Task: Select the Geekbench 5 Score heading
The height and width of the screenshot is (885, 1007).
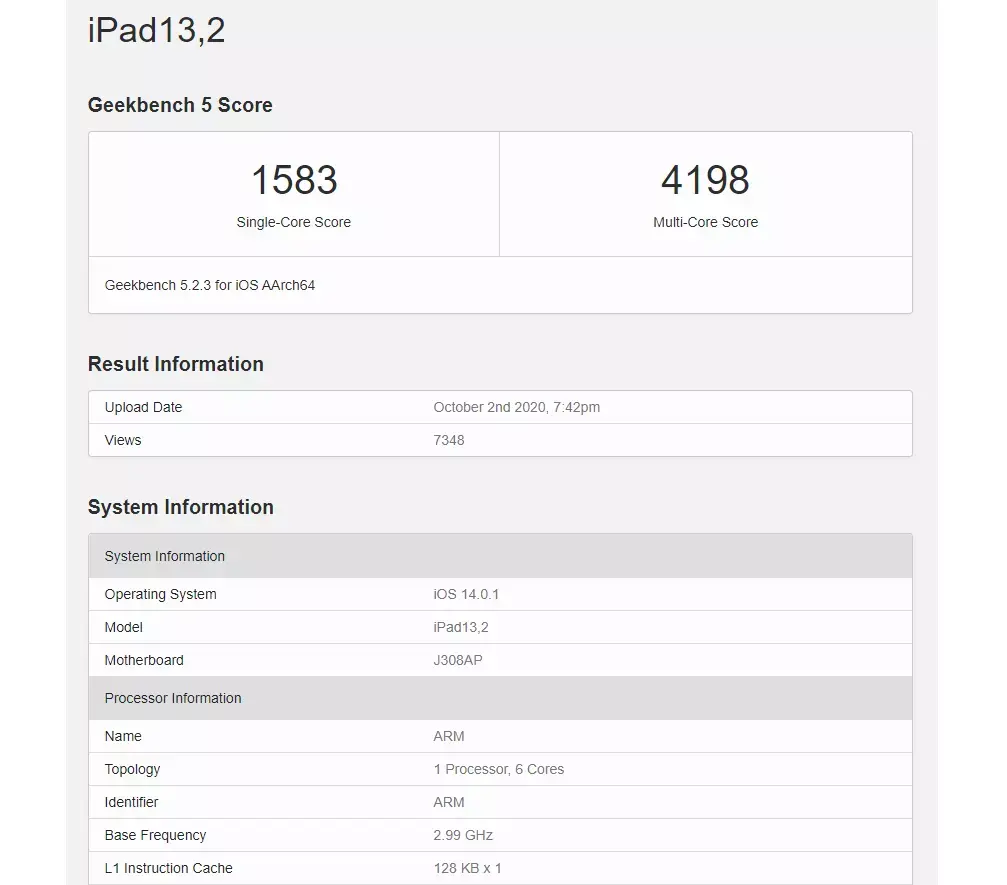Action: point(180,105)
